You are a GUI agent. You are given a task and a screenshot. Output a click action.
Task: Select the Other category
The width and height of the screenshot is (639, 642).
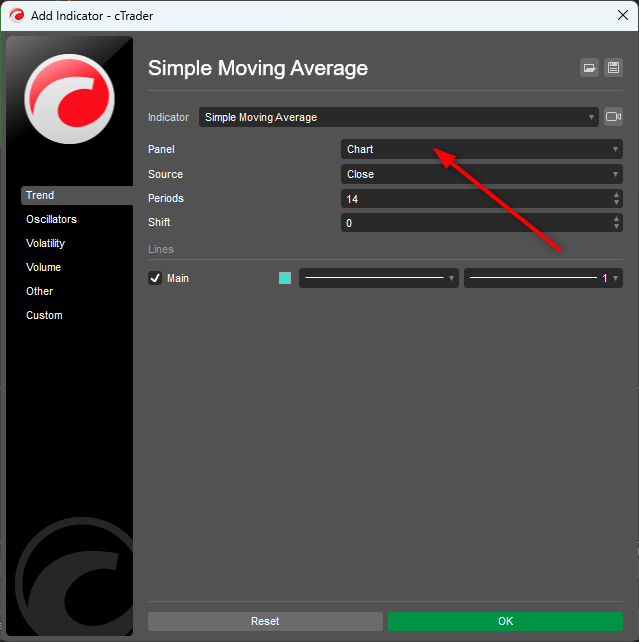39,292
